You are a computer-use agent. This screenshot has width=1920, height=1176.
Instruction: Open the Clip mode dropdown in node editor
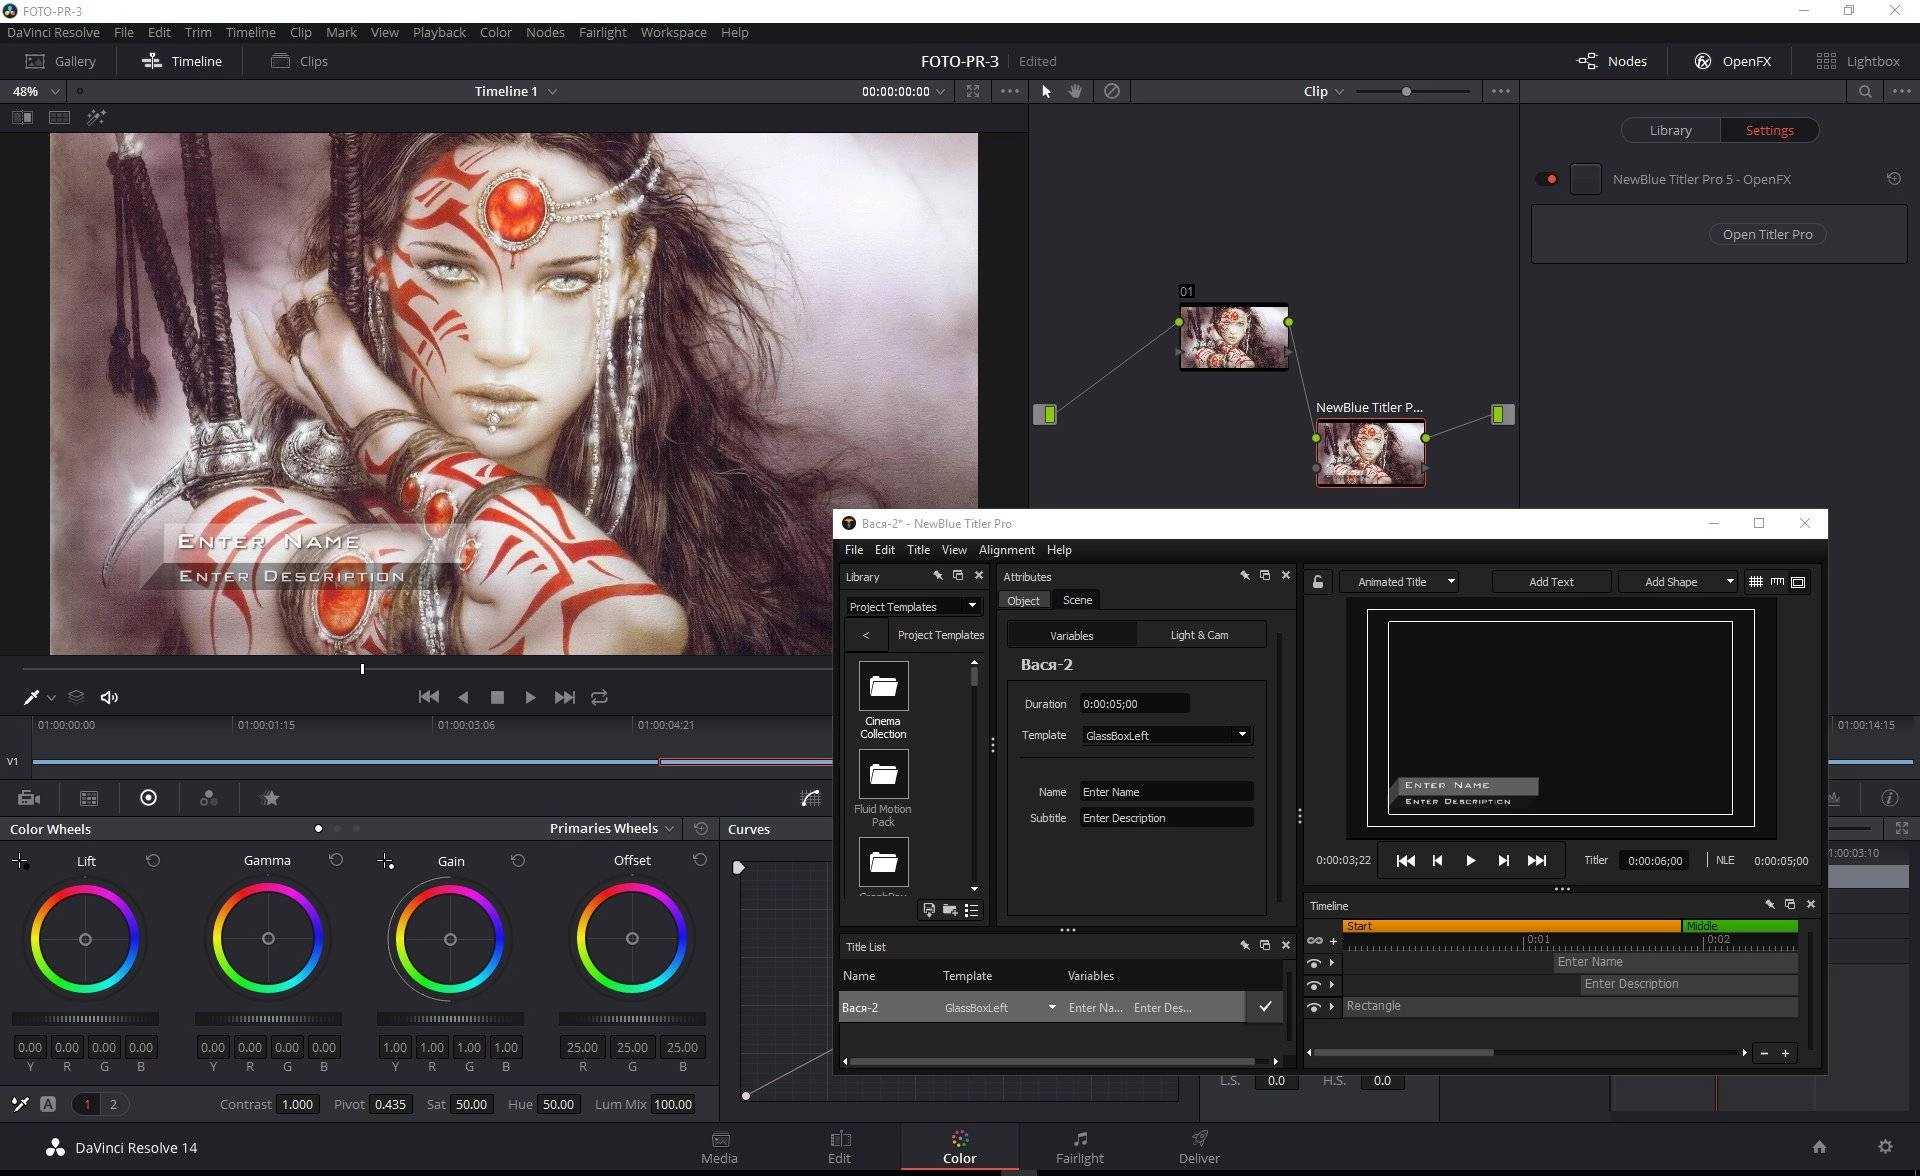pyautogui.click(x=1323, y=91)
